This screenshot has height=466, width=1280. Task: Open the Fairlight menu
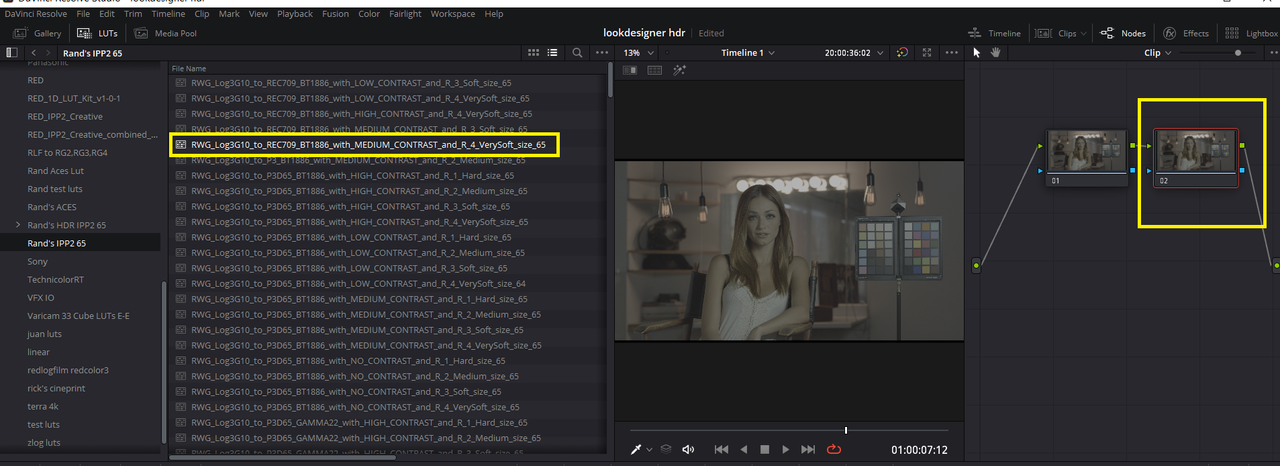406,14
